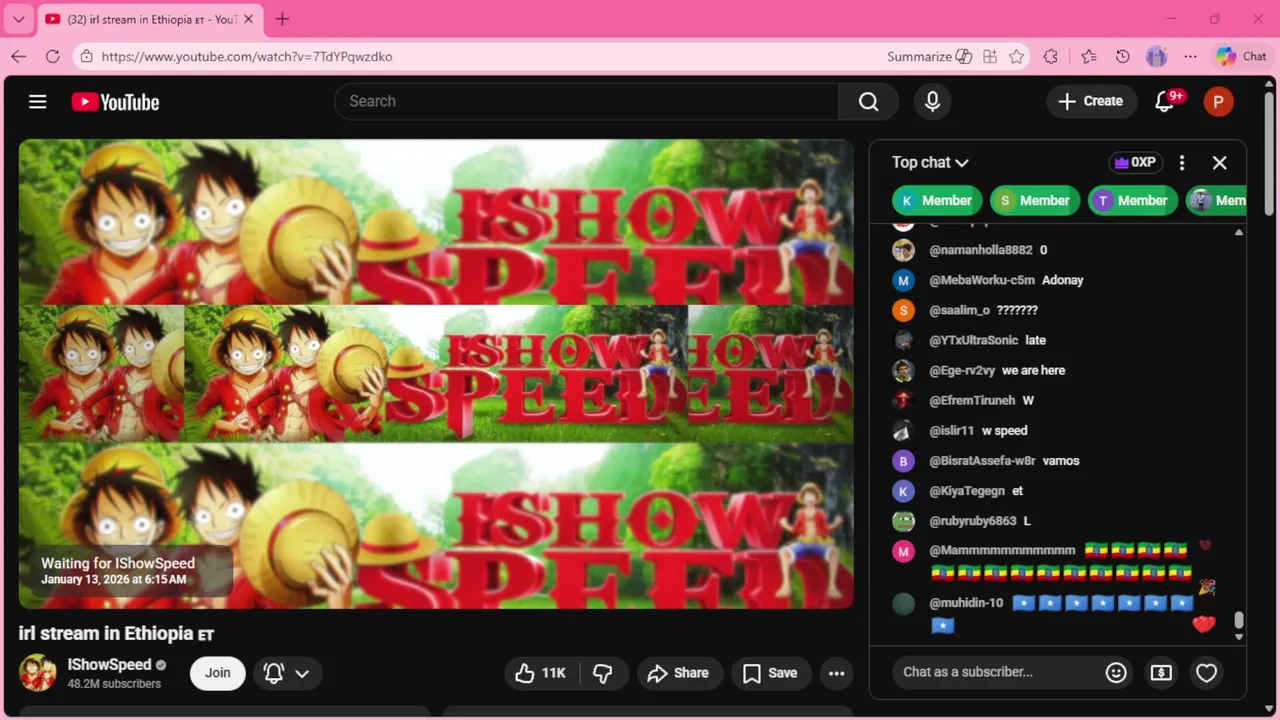Image resolution: width=1280 pixels, height=720 pixels.
Task: Toggle the subscription notification bell
Action: (x=274, y=673)
